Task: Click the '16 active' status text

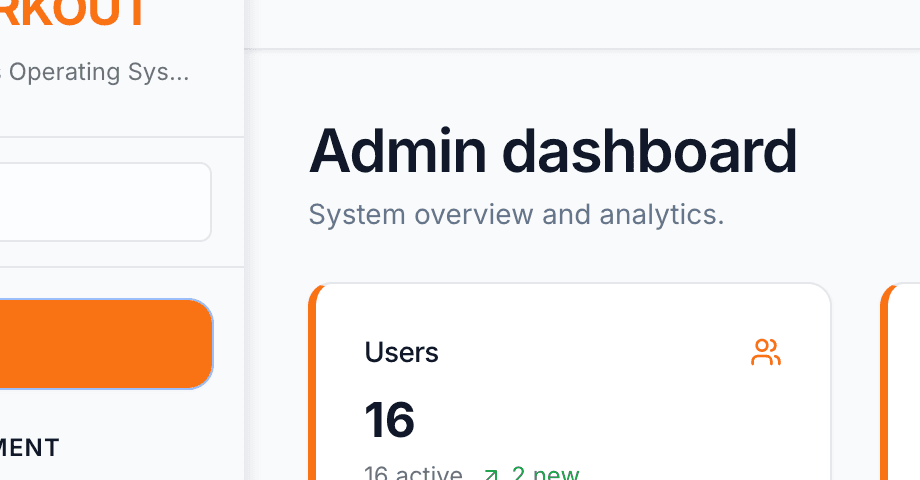Action: (x=413, y=473)
